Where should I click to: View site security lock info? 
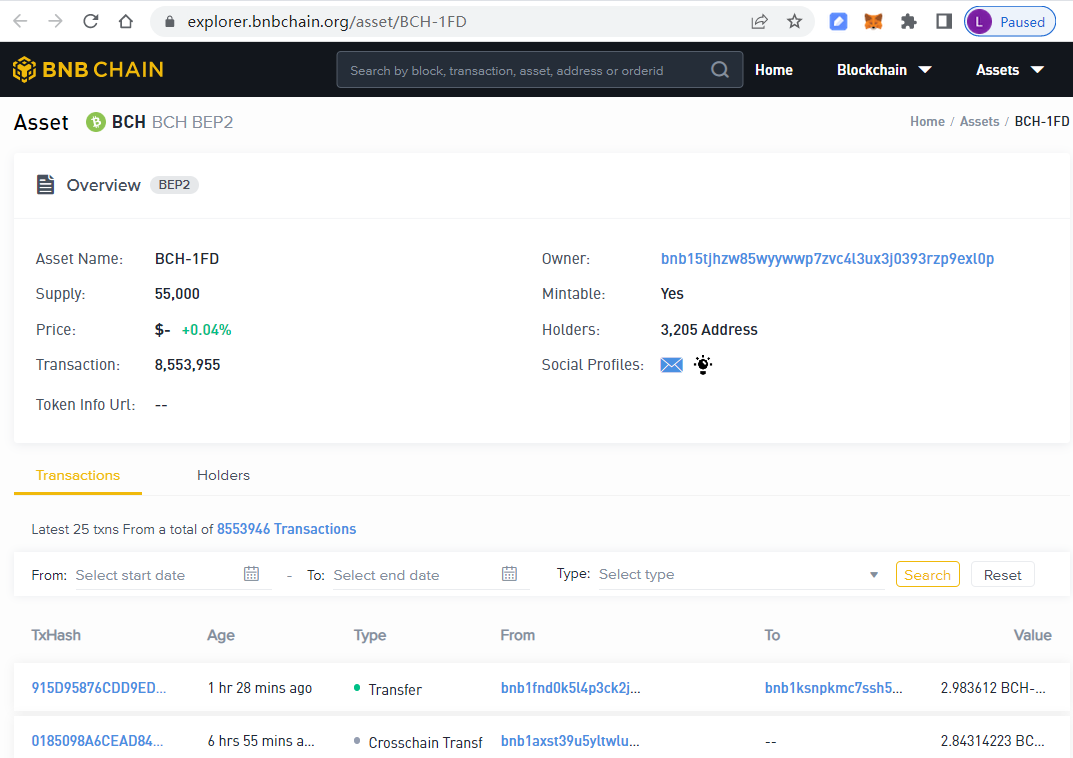coord(170,22)
